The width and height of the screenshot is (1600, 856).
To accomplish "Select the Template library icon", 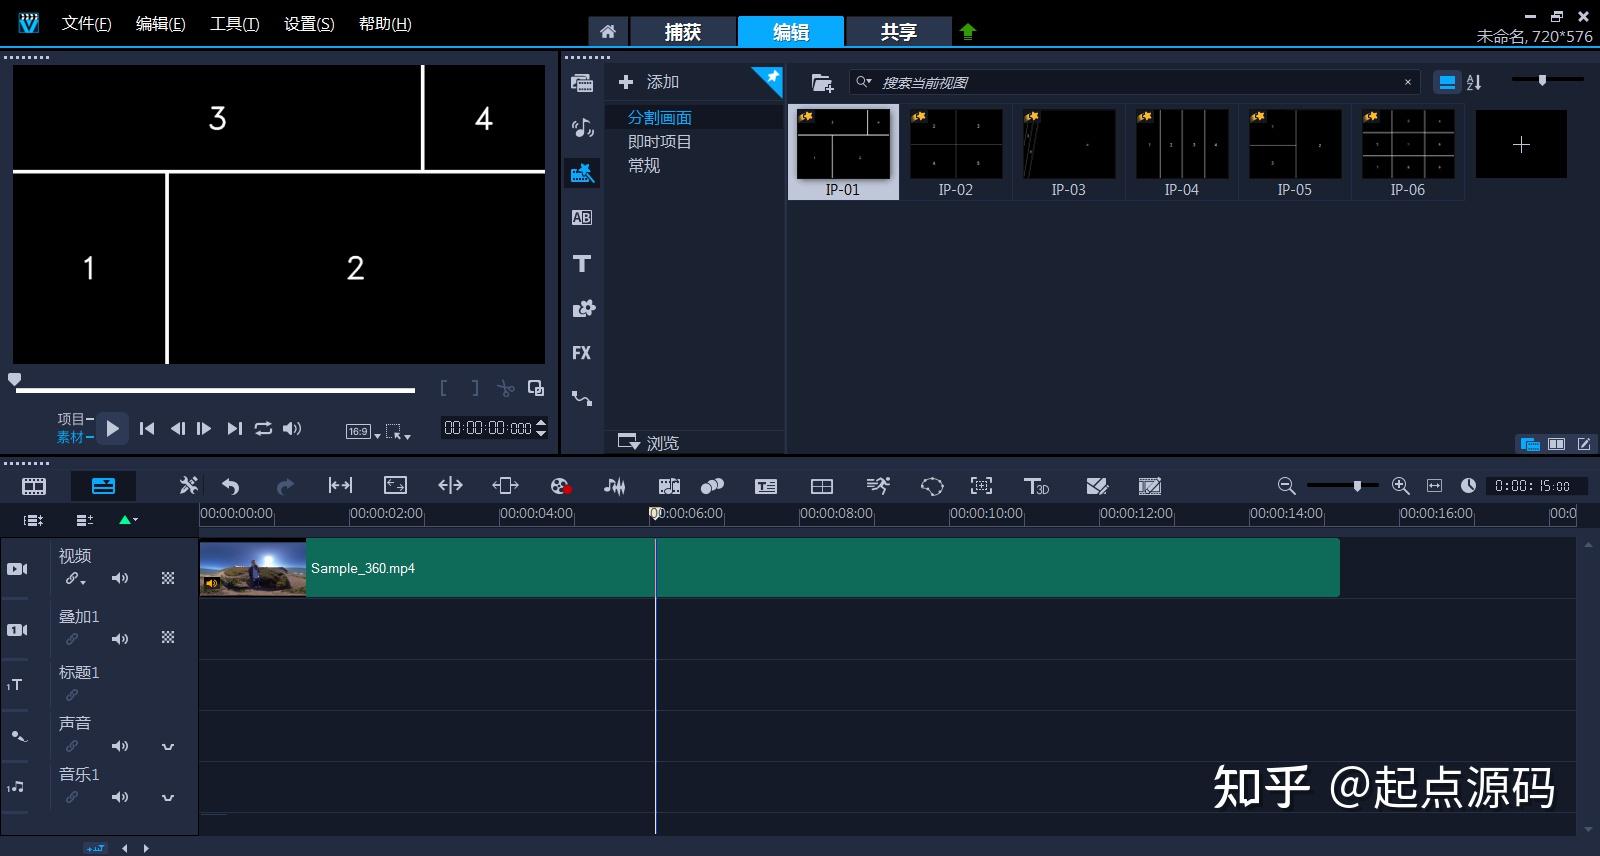I will coord(582,173).
